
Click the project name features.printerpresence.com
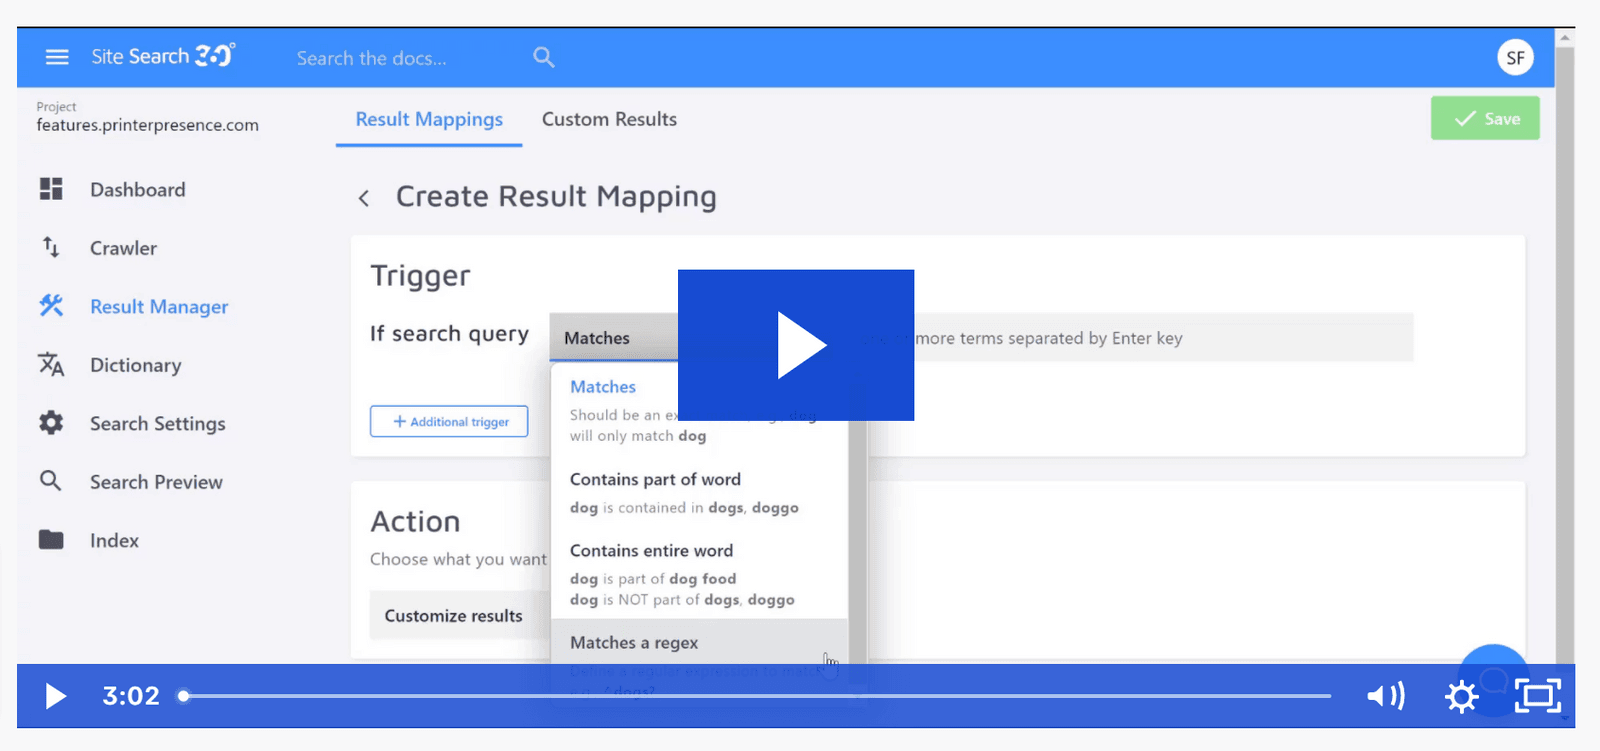147,125
